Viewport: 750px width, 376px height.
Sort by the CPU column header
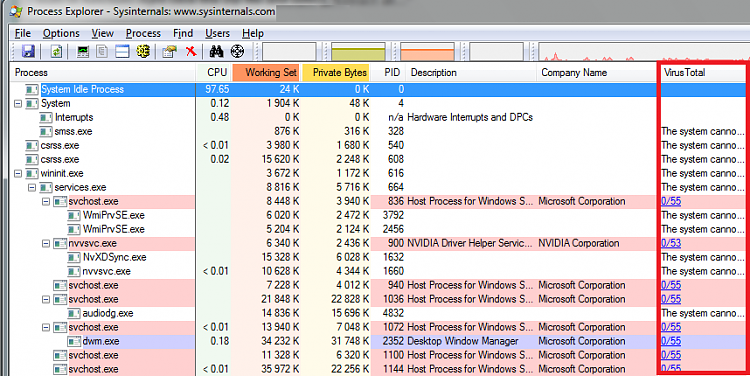click(214, 73)
